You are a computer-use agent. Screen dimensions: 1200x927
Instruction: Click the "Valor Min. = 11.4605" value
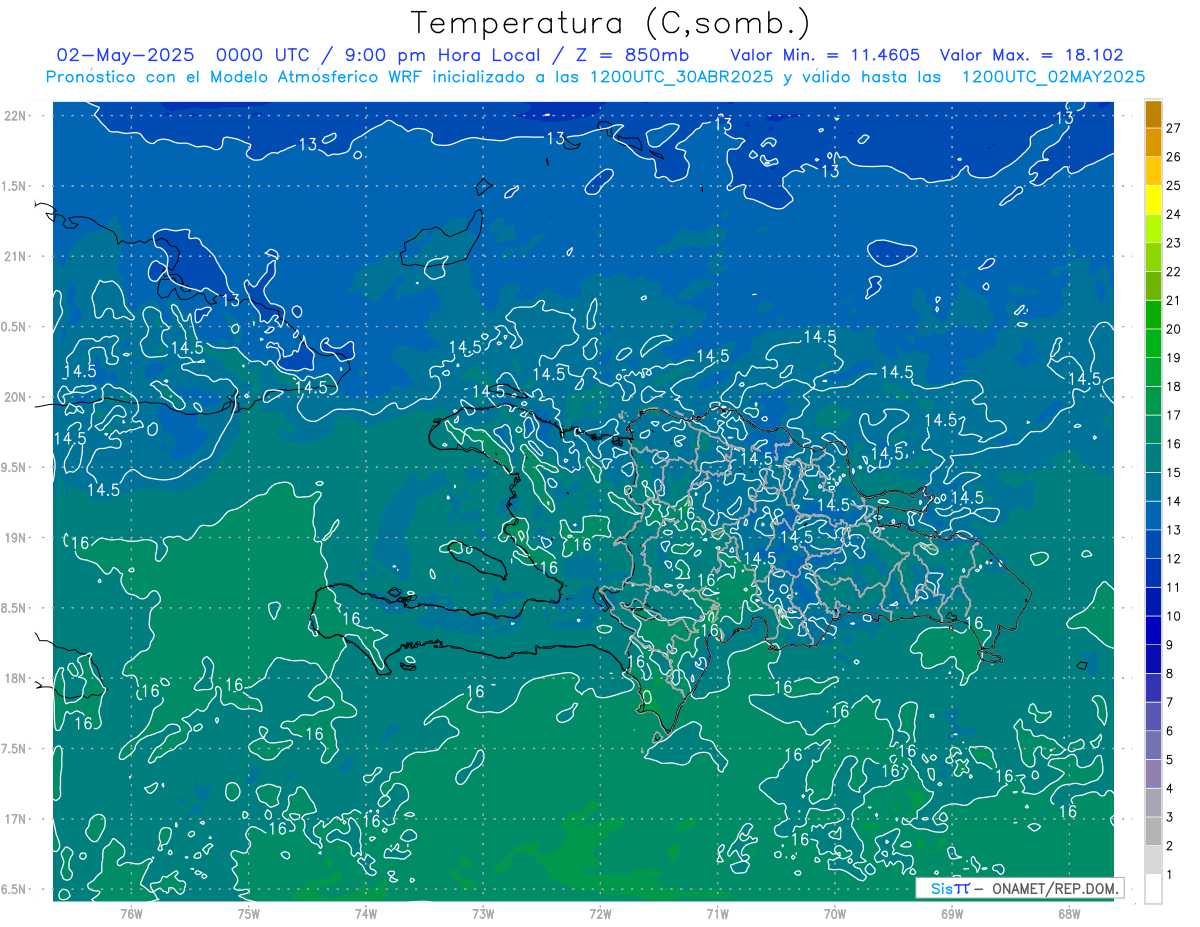click(x=825, y=56)
